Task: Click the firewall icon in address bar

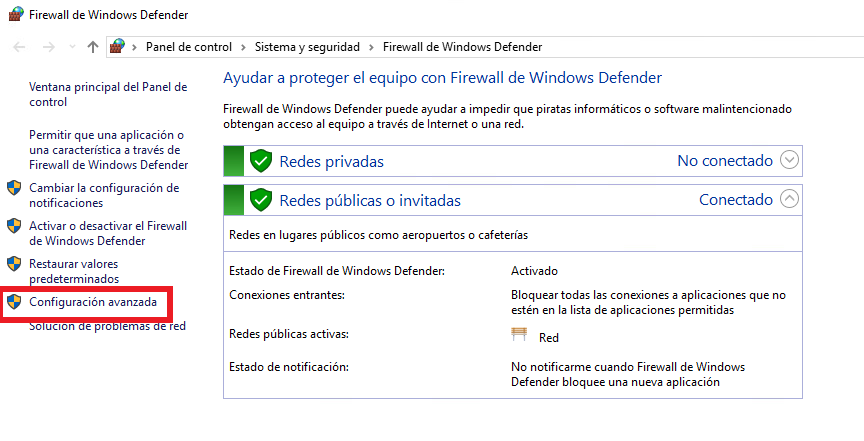Action: (117, 47)
